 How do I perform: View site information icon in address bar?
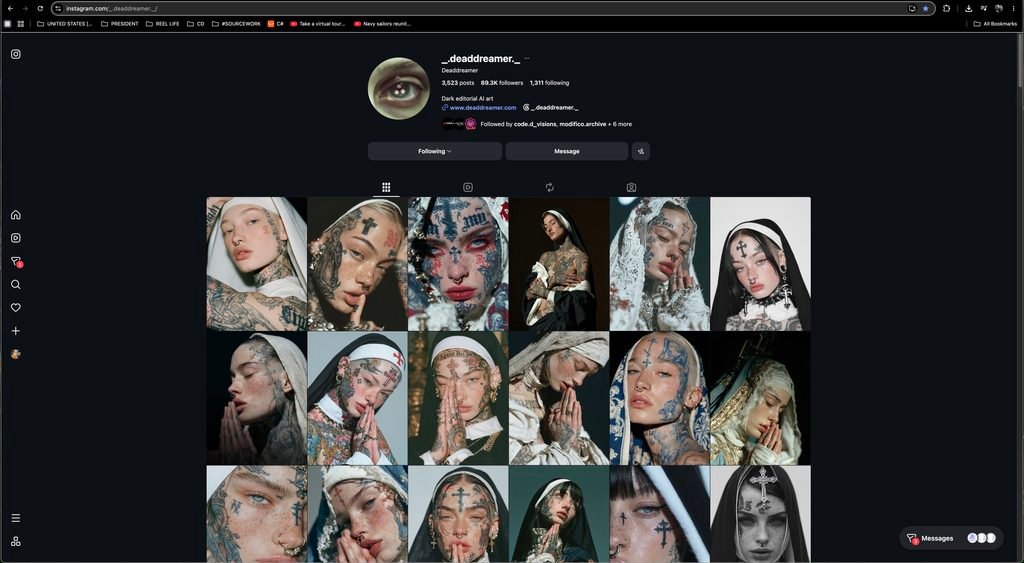pyautogui.click(x=58, y=8)
